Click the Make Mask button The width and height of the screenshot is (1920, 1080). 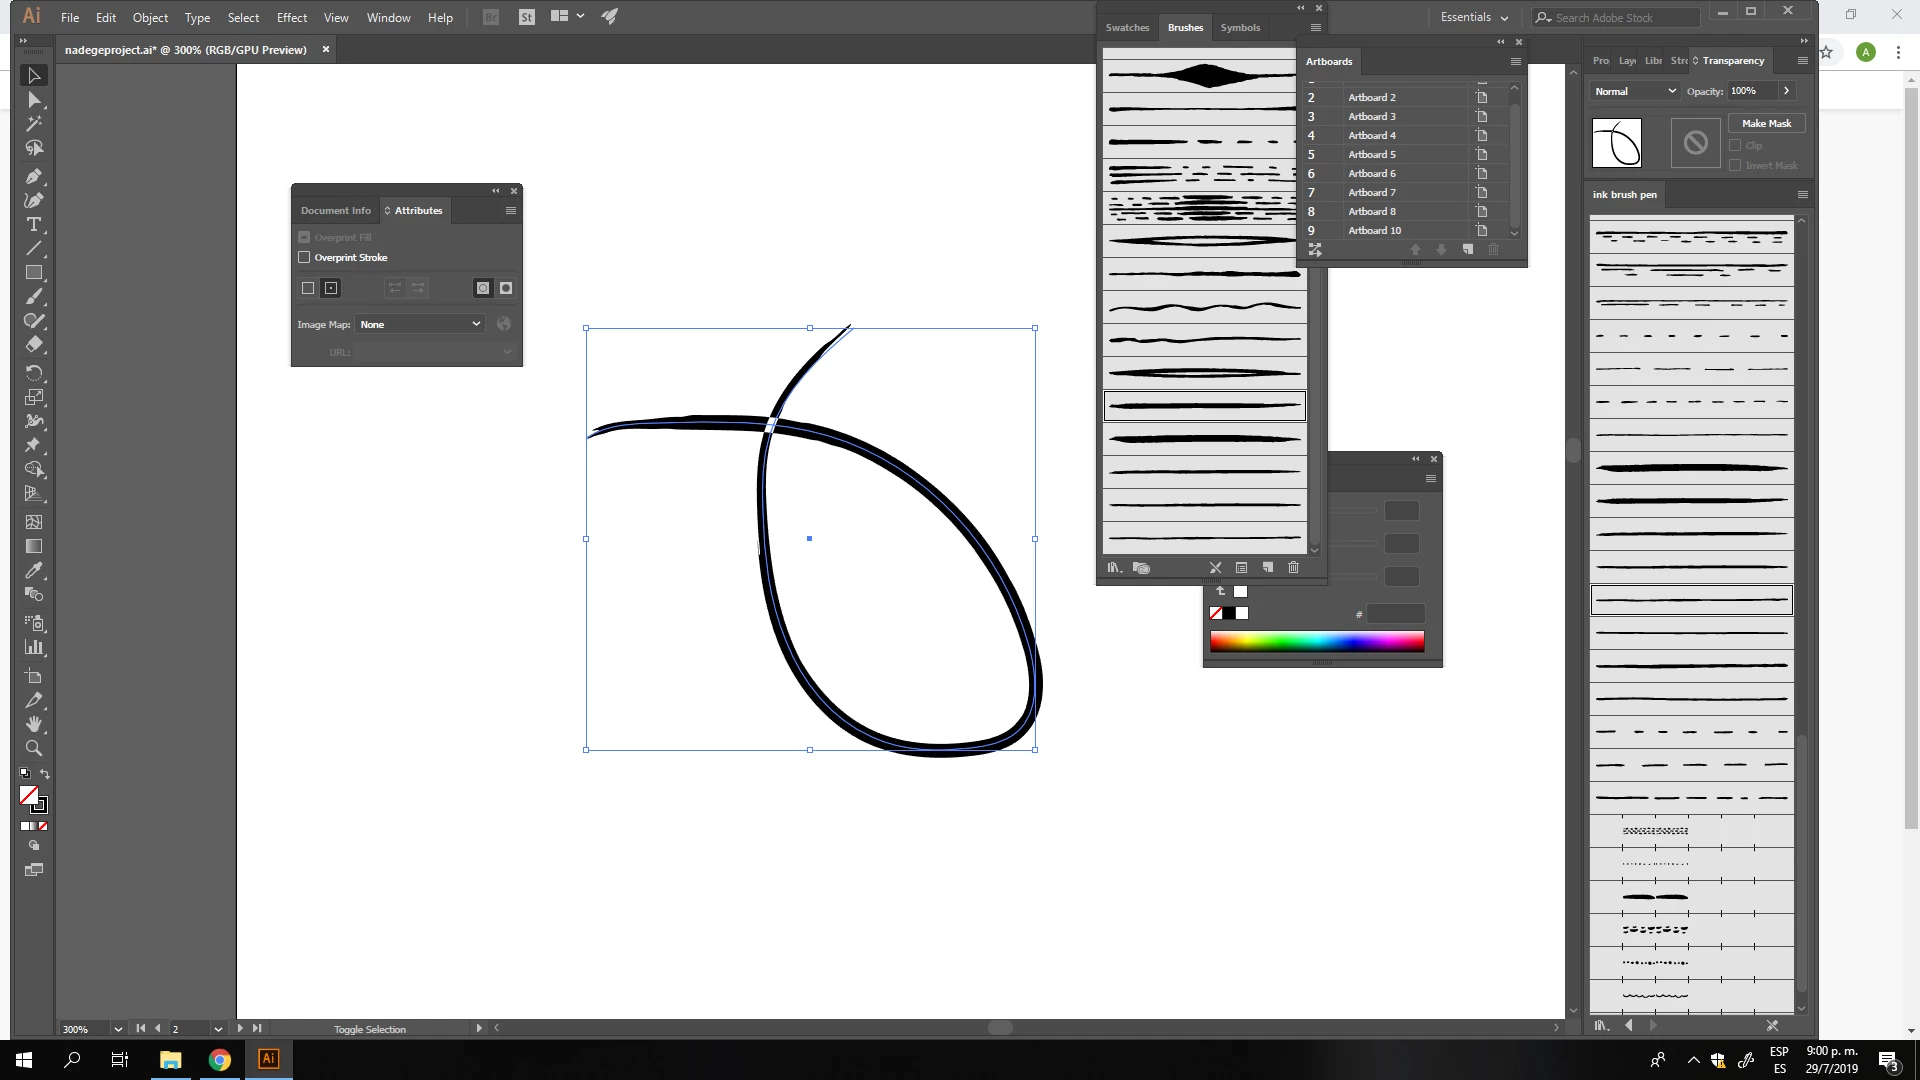(1766, 123)
